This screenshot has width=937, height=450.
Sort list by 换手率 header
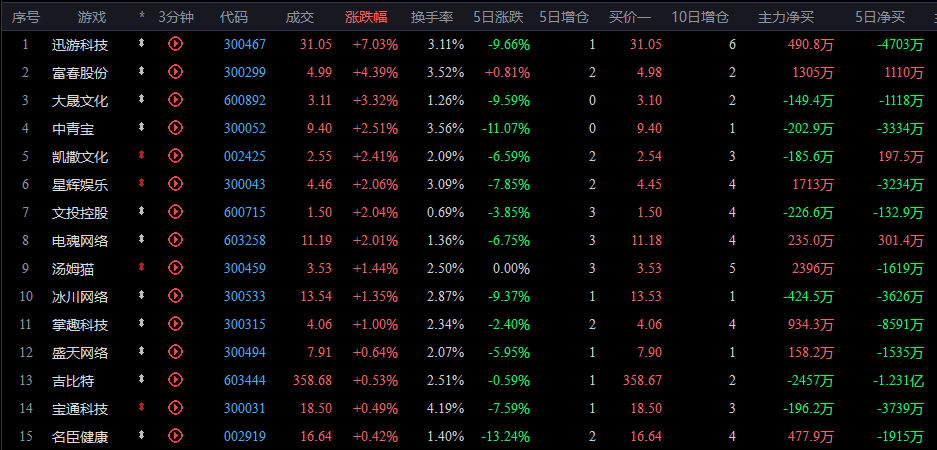[431, 17]
